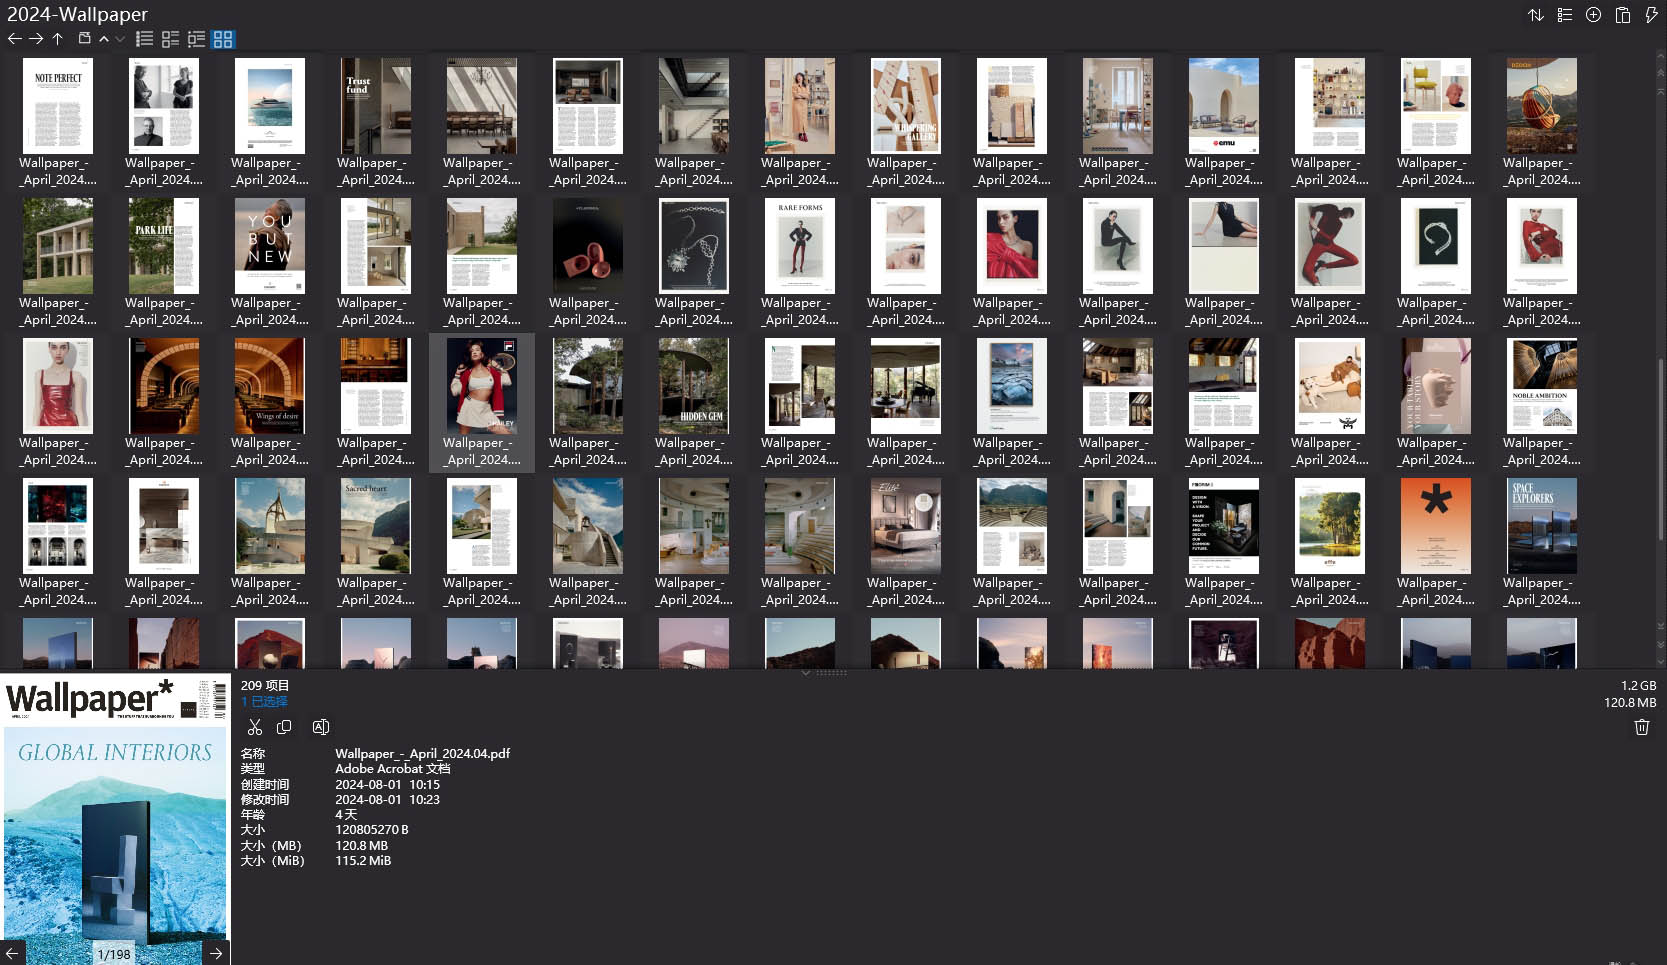
Task: Select the rename icon next to copy
Action: click(x=320, y=727)
